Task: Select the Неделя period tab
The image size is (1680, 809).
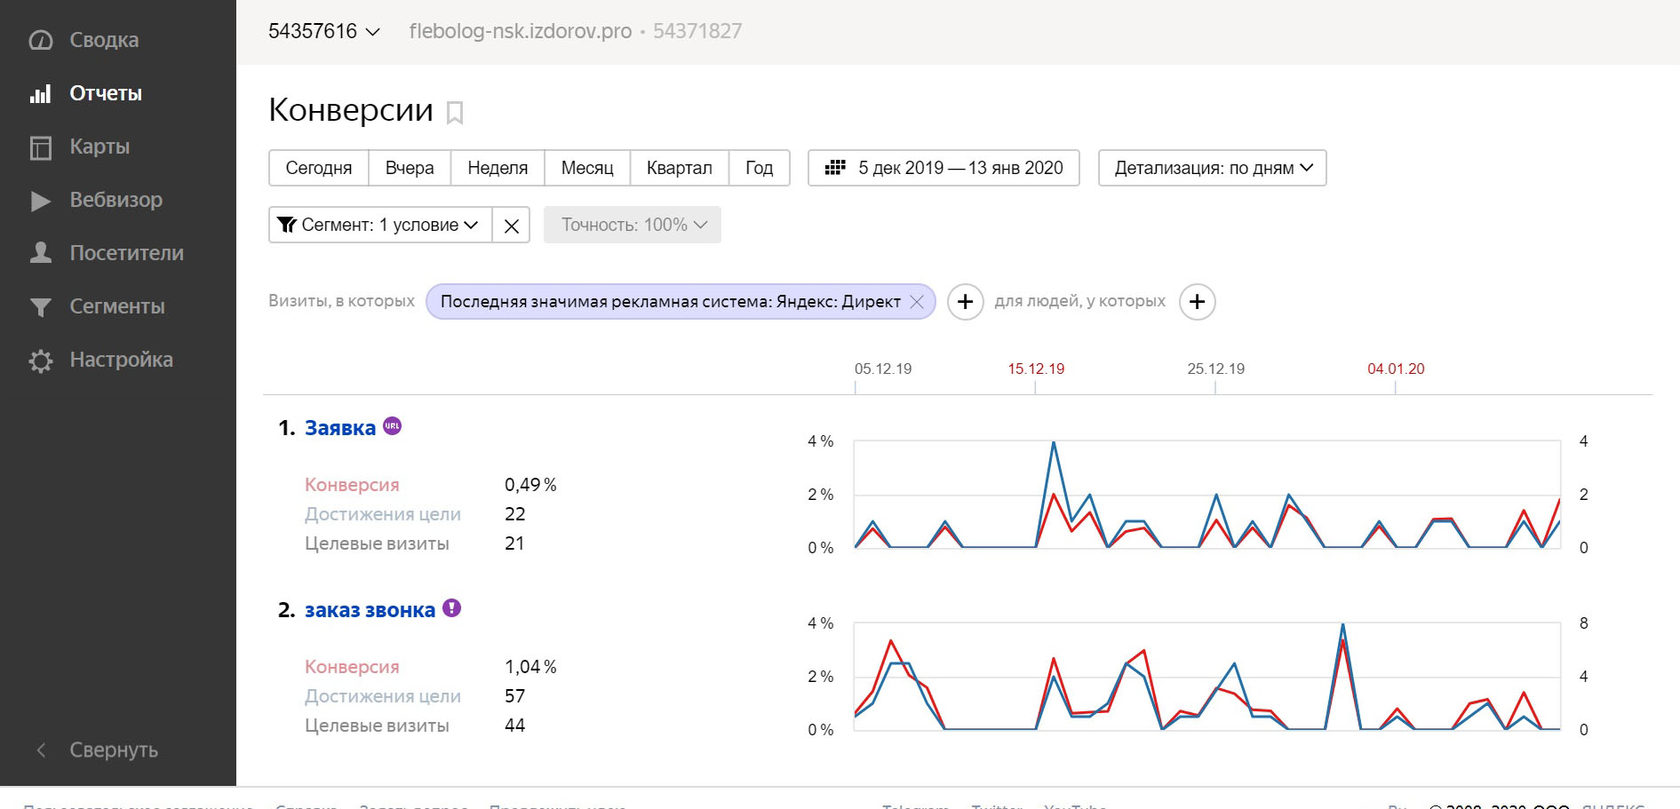Action: (497, 168)
